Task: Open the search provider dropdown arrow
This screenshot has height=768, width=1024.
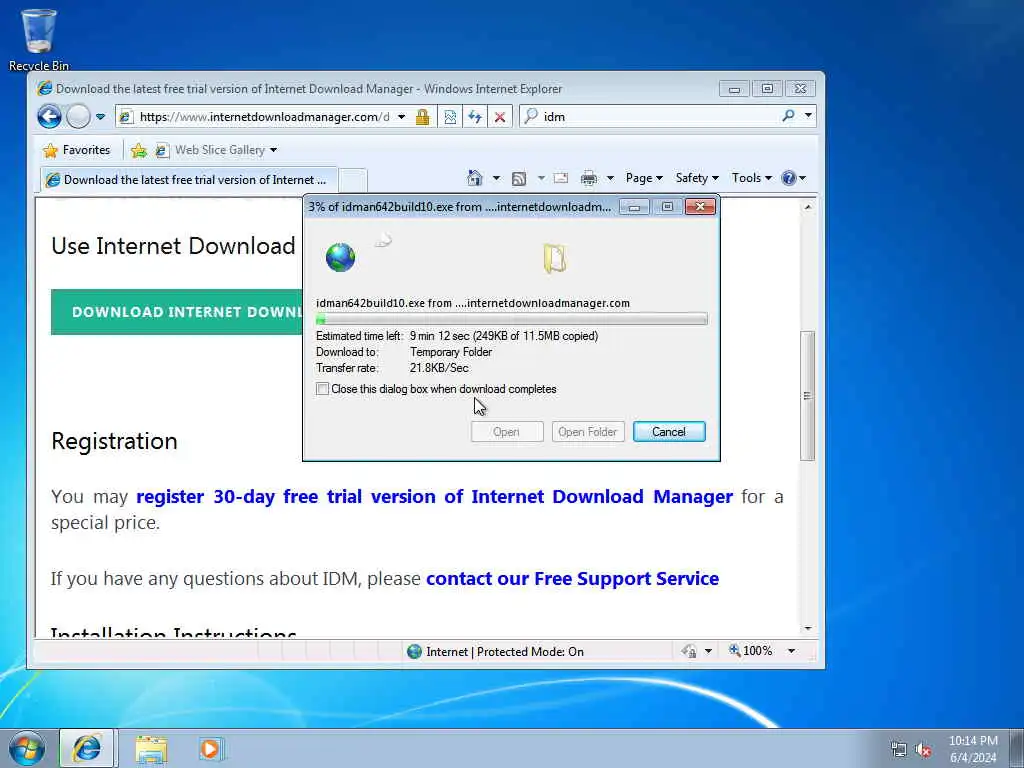Action: [x=808, y=116]
